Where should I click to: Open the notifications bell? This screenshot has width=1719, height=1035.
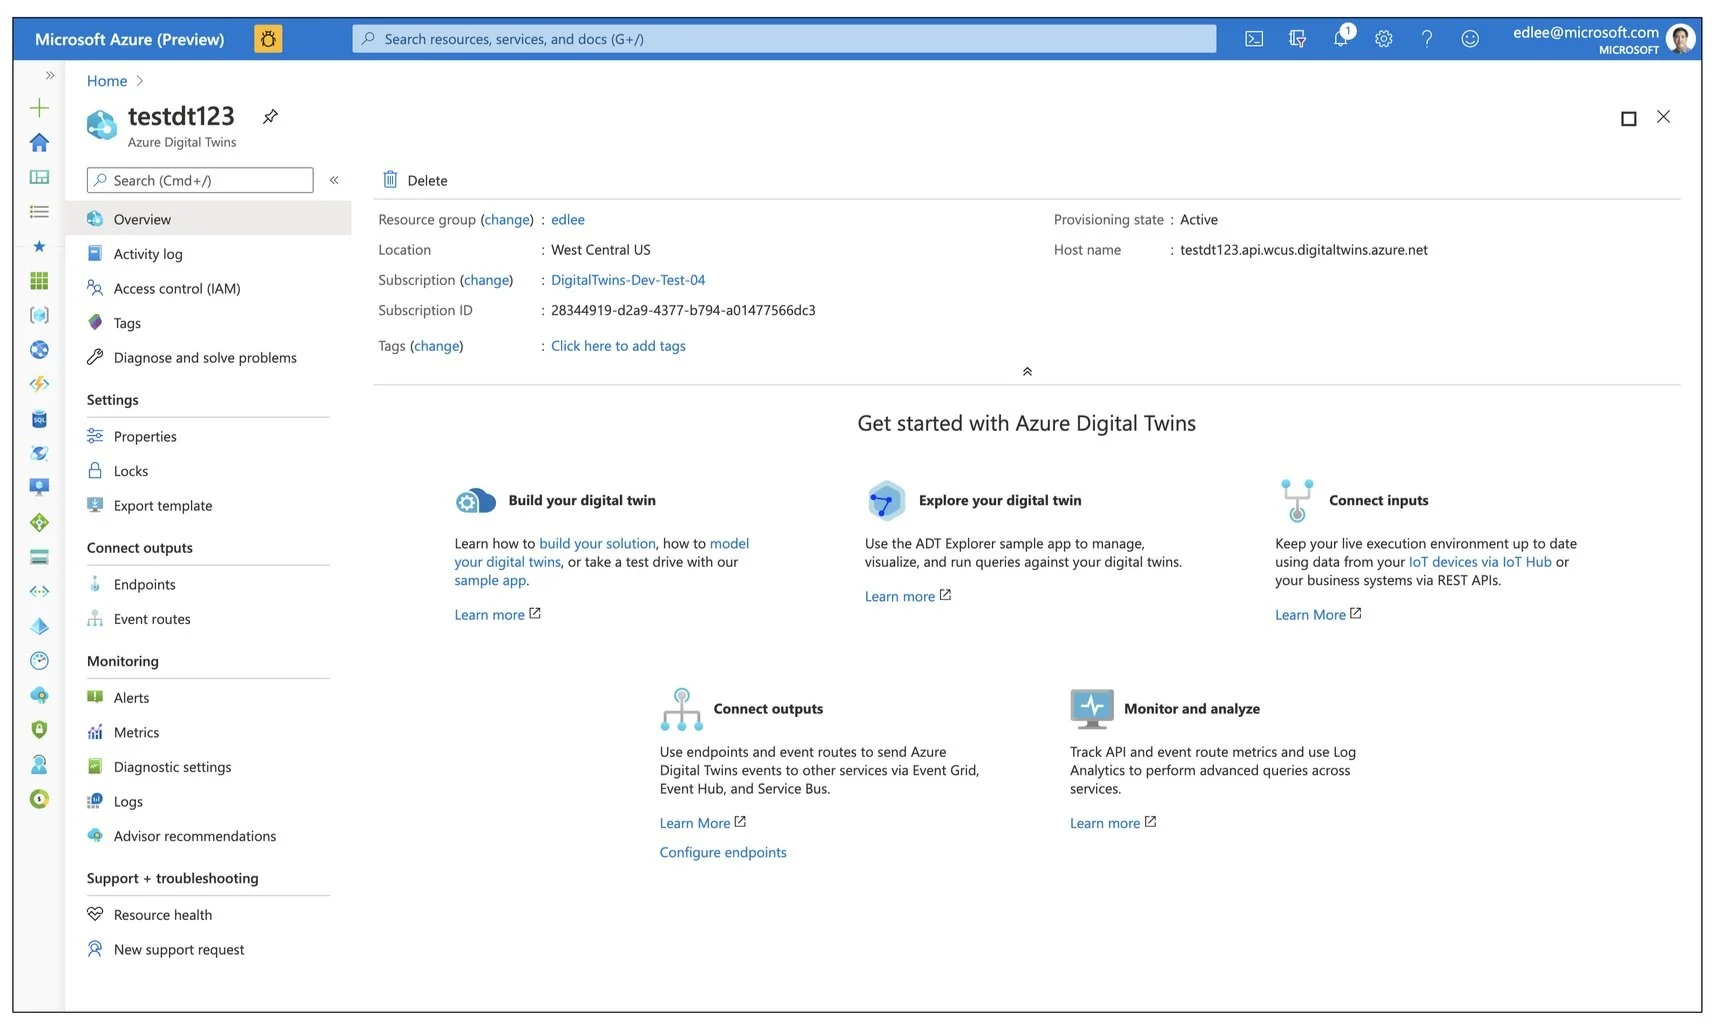click(1341, 39)
